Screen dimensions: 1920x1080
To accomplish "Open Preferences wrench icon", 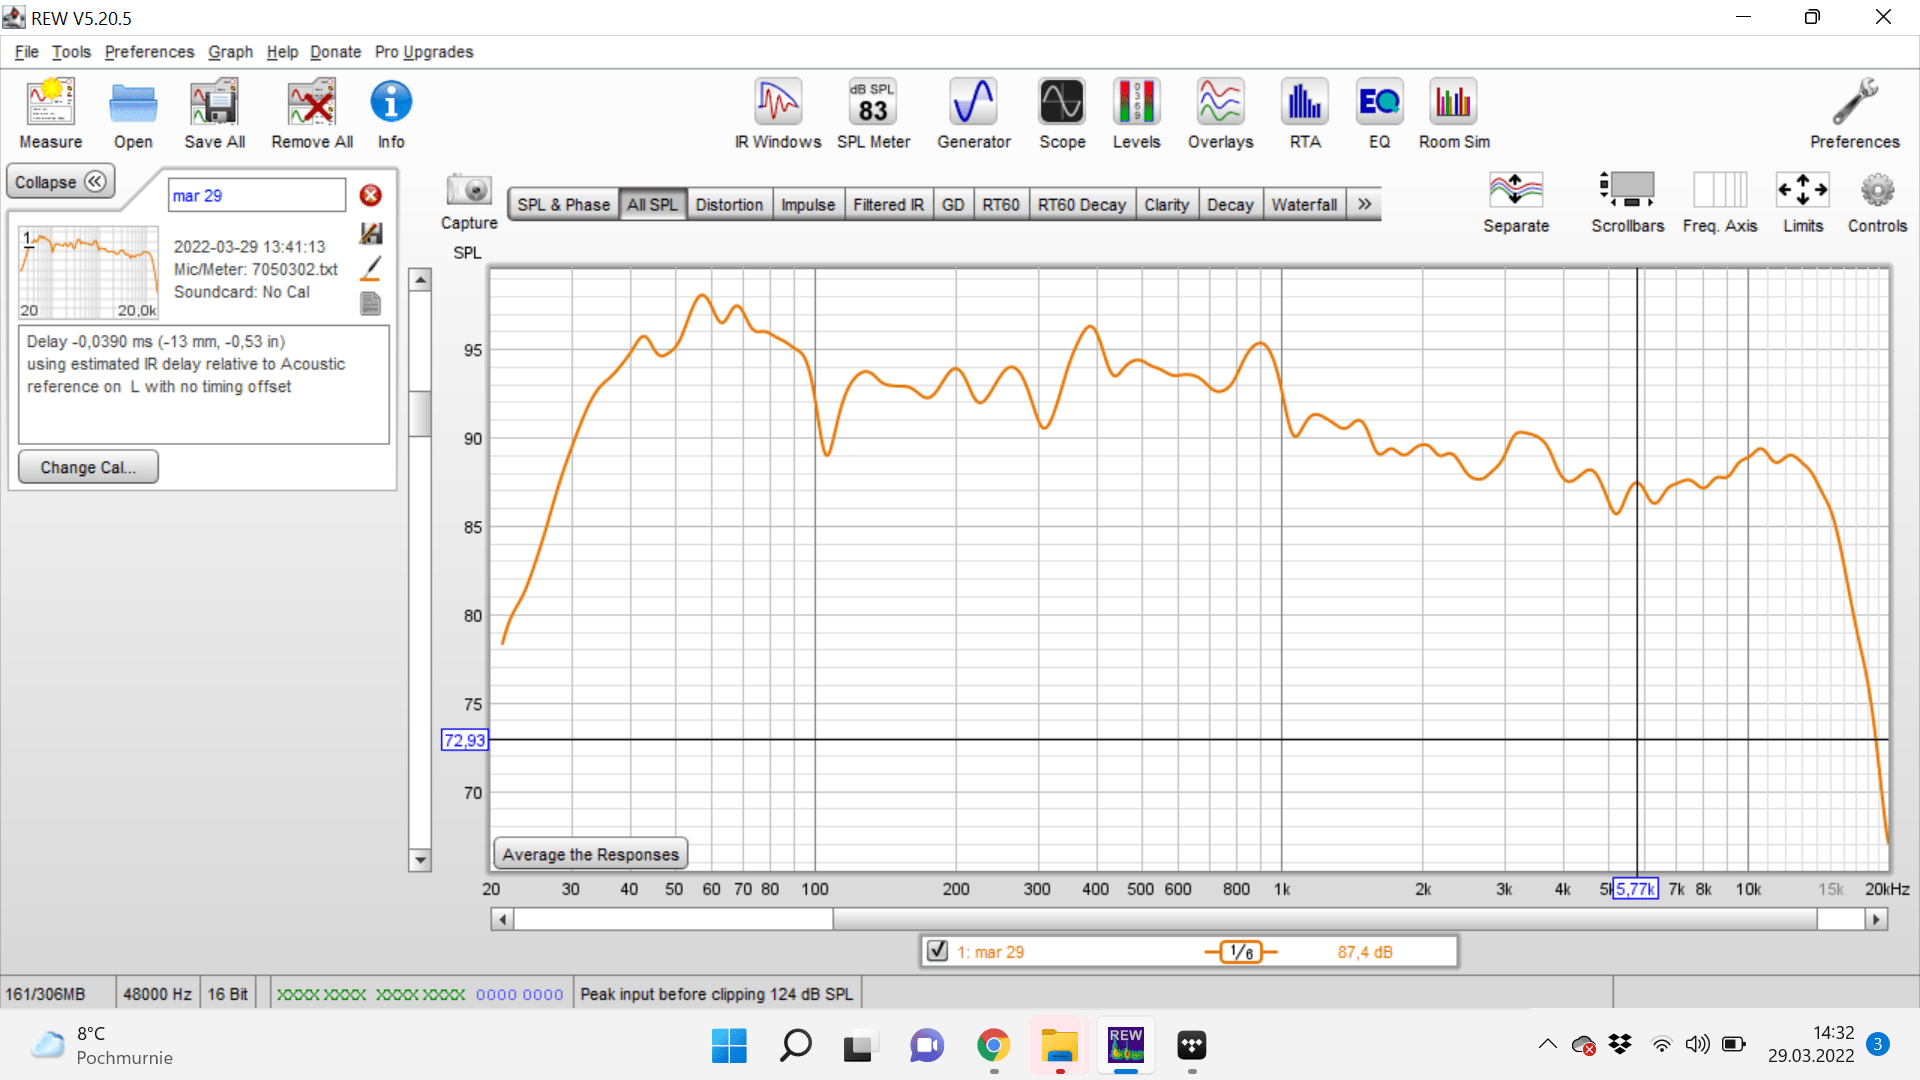I will tap(1854, 102).
